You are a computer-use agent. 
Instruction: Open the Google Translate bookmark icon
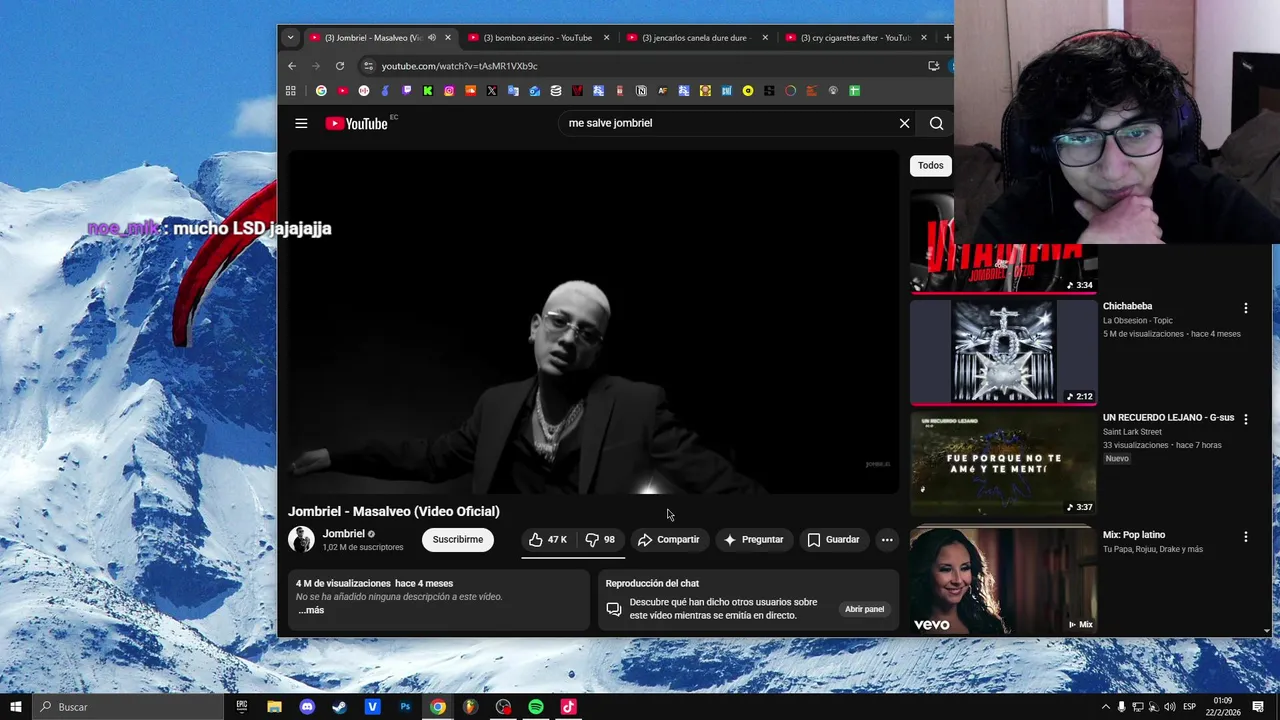[x=513, y=91]
